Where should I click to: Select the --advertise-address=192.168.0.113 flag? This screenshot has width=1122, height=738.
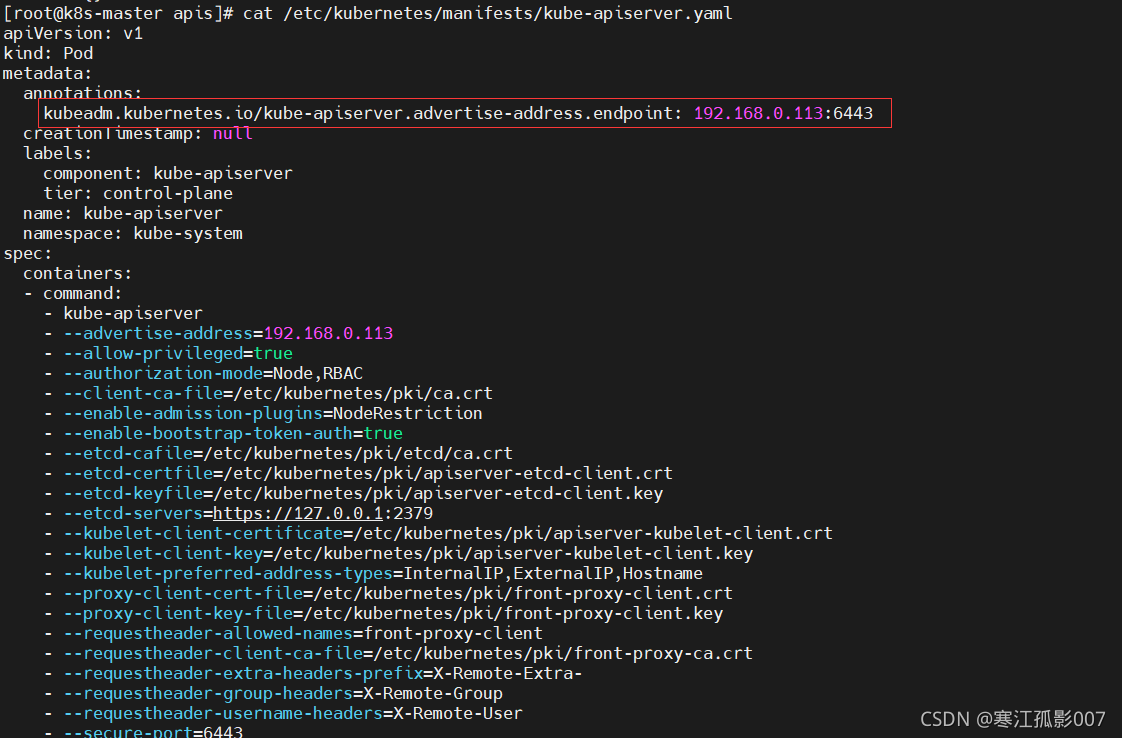[x=218, y=334]
